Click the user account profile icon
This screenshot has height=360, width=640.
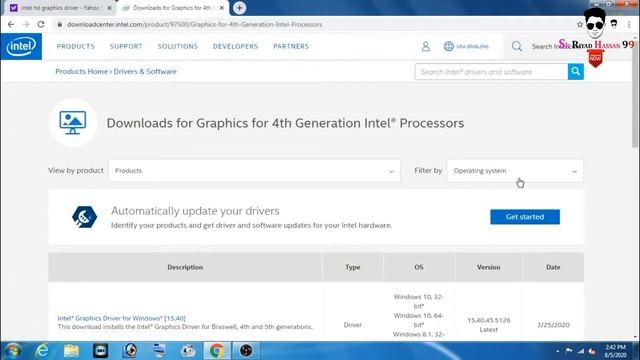[x=426, y=47]
